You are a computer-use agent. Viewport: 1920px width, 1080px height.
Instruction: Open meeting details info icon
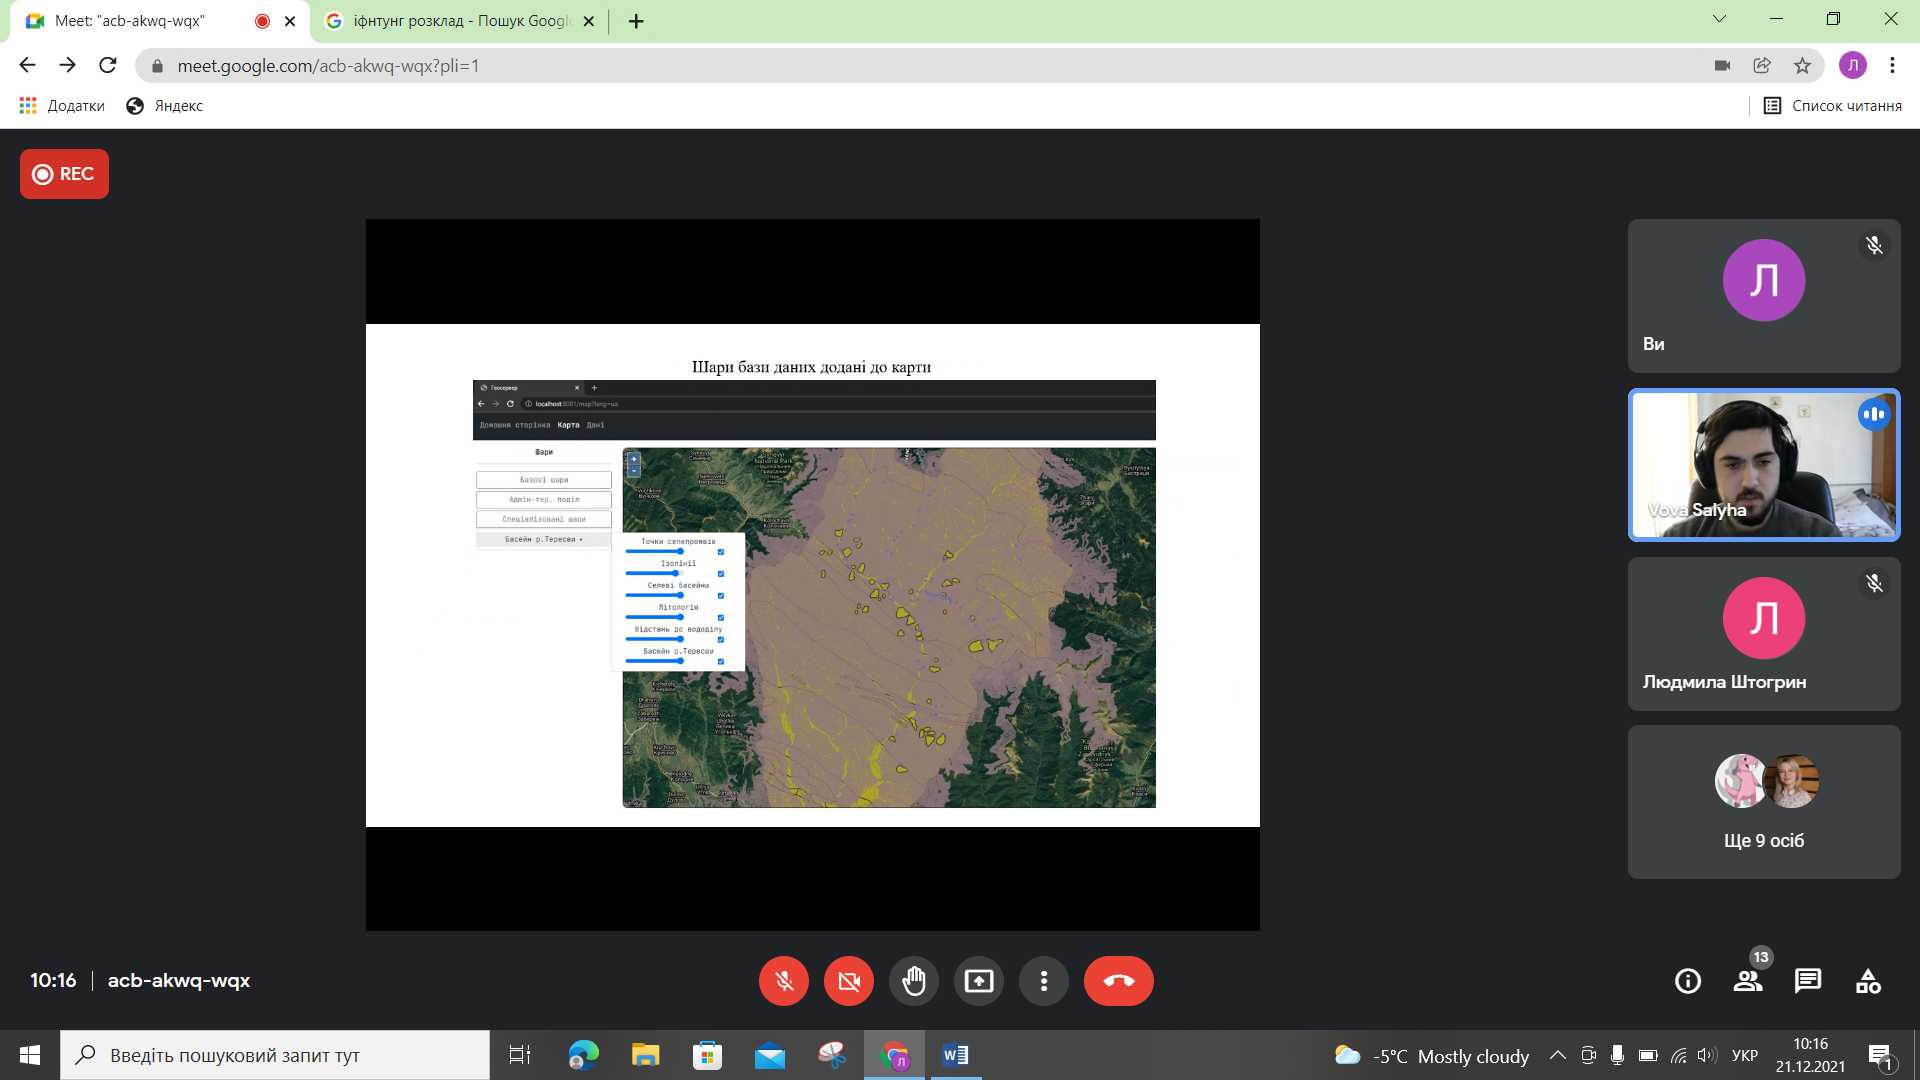coord(1687,981)
